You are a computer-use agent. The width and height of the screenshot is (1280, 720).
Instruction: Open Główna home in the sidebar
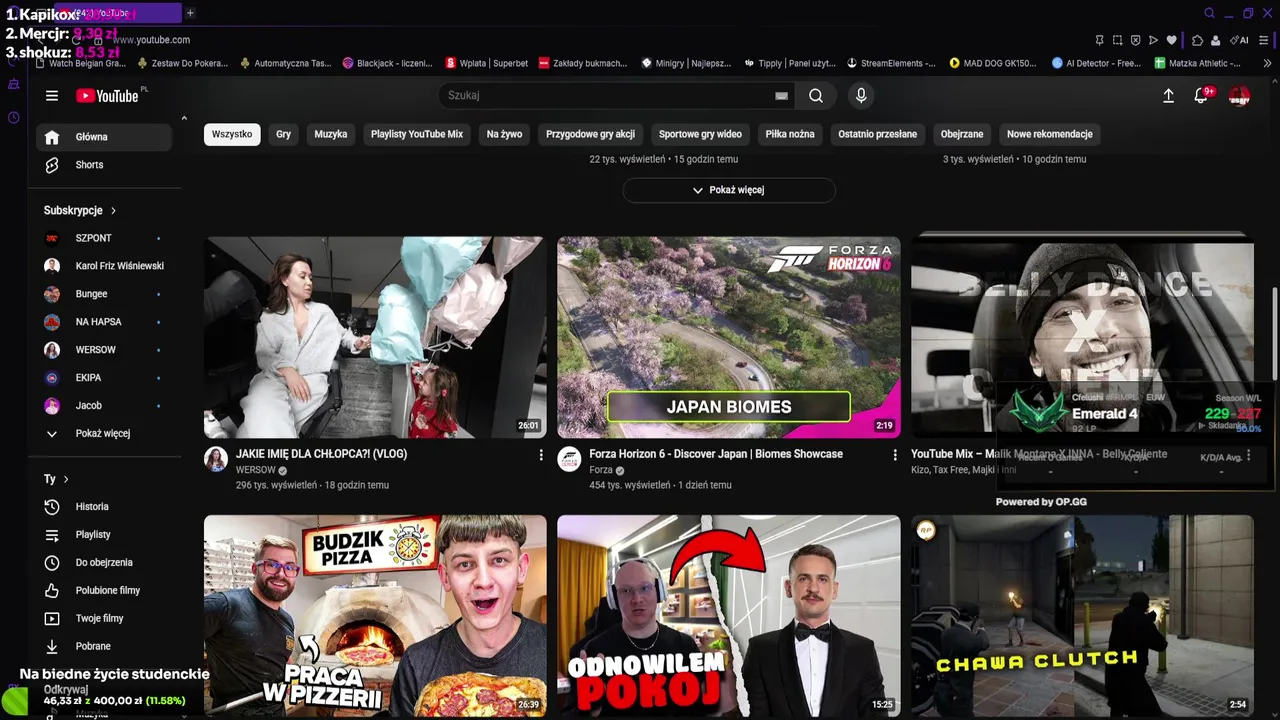point(104,137)
